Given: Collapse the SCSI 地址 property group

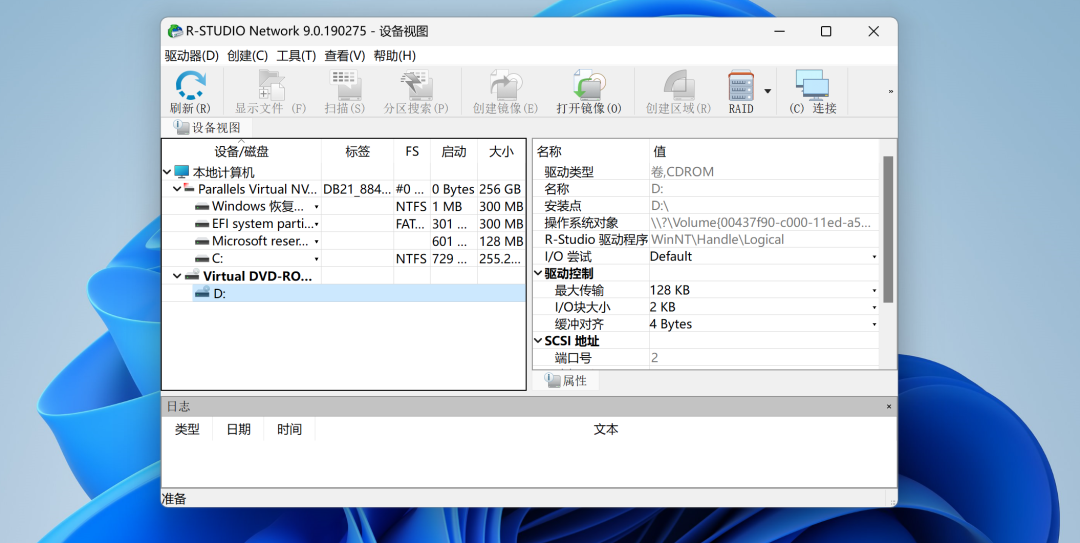Looking at the screenshot, I should pyautogui.click(x=539, y=340).
